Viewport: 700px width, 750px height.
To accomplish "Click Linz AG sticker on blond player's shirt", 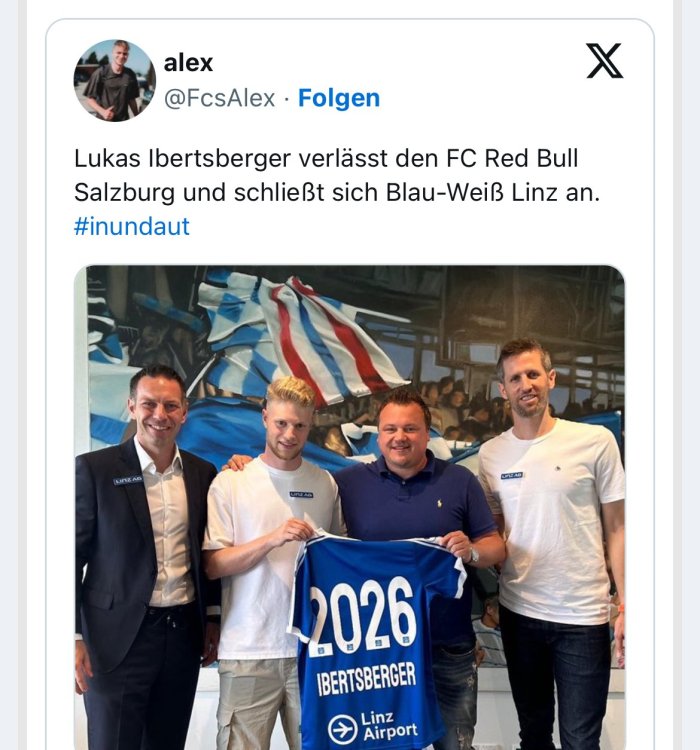I will [301, 494].
